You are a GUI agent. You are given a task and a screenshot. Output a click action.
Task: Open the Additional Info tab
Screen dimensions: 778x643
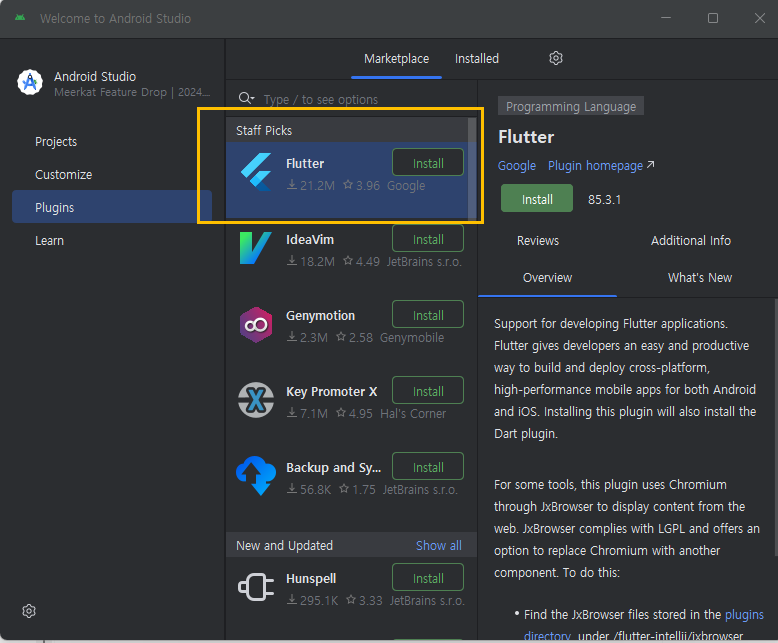coord(690,241)
